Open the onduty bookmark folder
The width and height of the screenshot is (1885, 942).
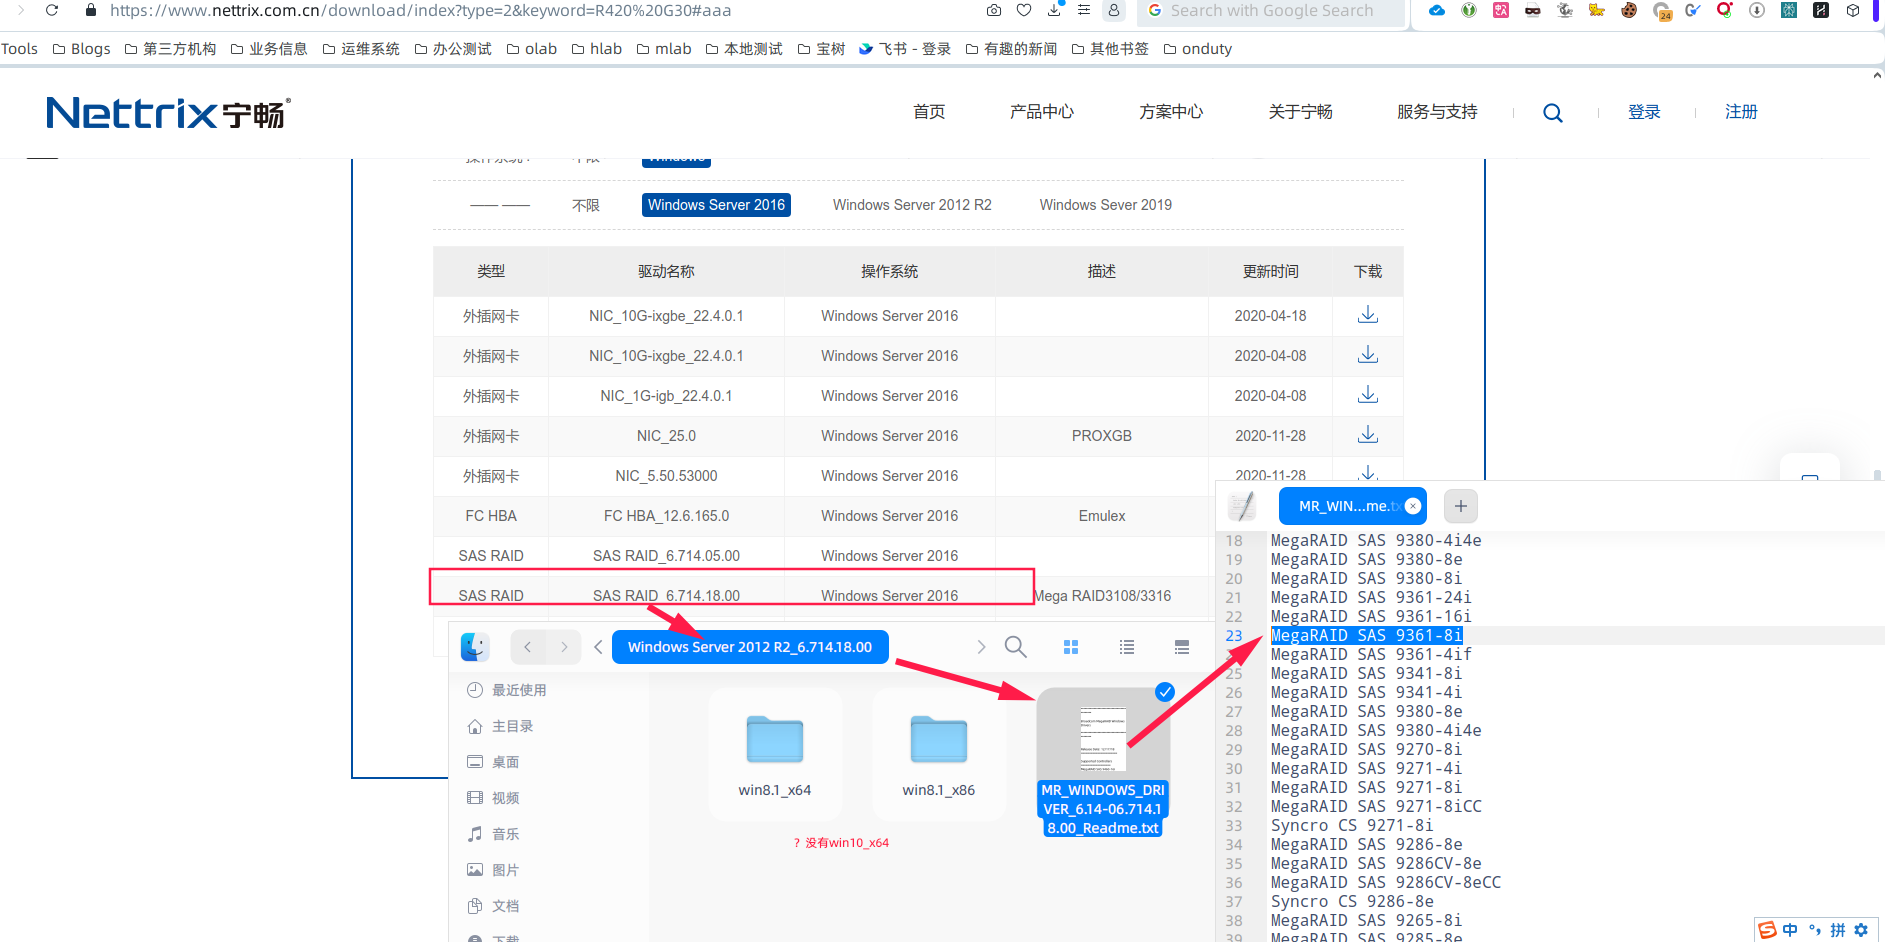(x=1198, y=49)
